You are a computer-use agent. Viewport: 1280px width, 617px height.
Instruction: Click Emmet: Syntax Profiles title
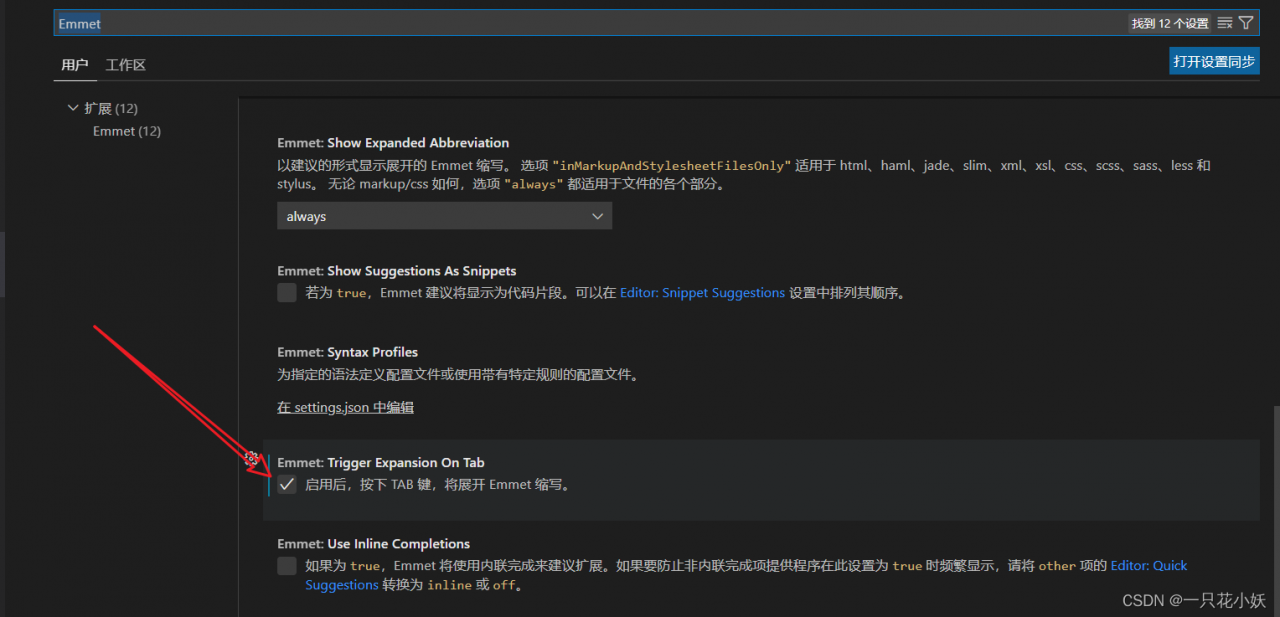point(347,352)
